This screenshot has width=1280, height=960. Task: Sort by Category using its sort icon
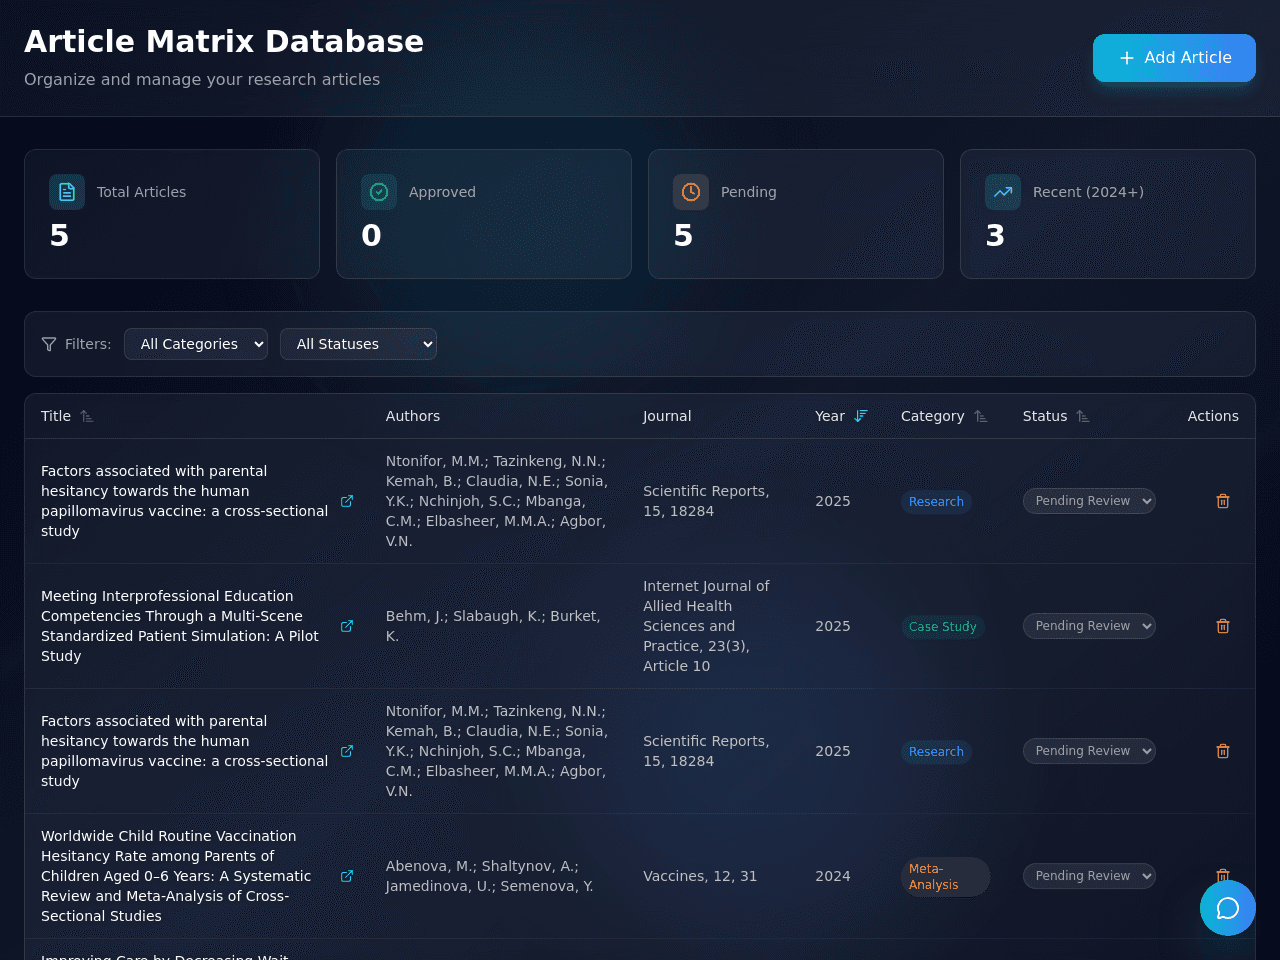point(981,416)
